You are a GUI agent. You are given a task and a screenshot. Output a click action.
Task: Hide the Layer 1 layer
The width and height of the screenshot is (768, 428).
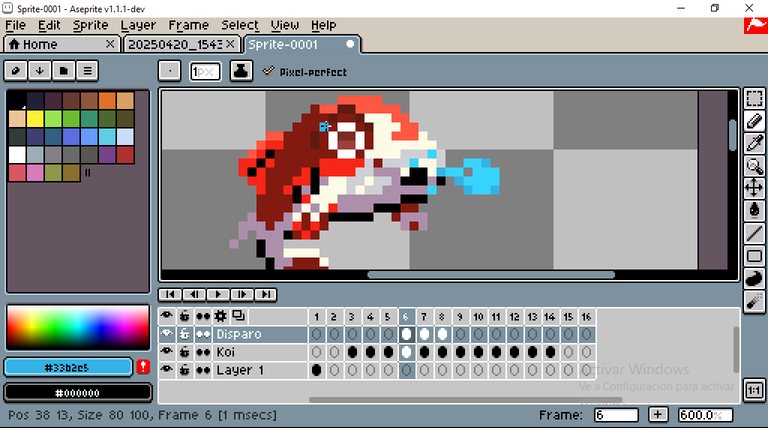(x=167, y=370)
